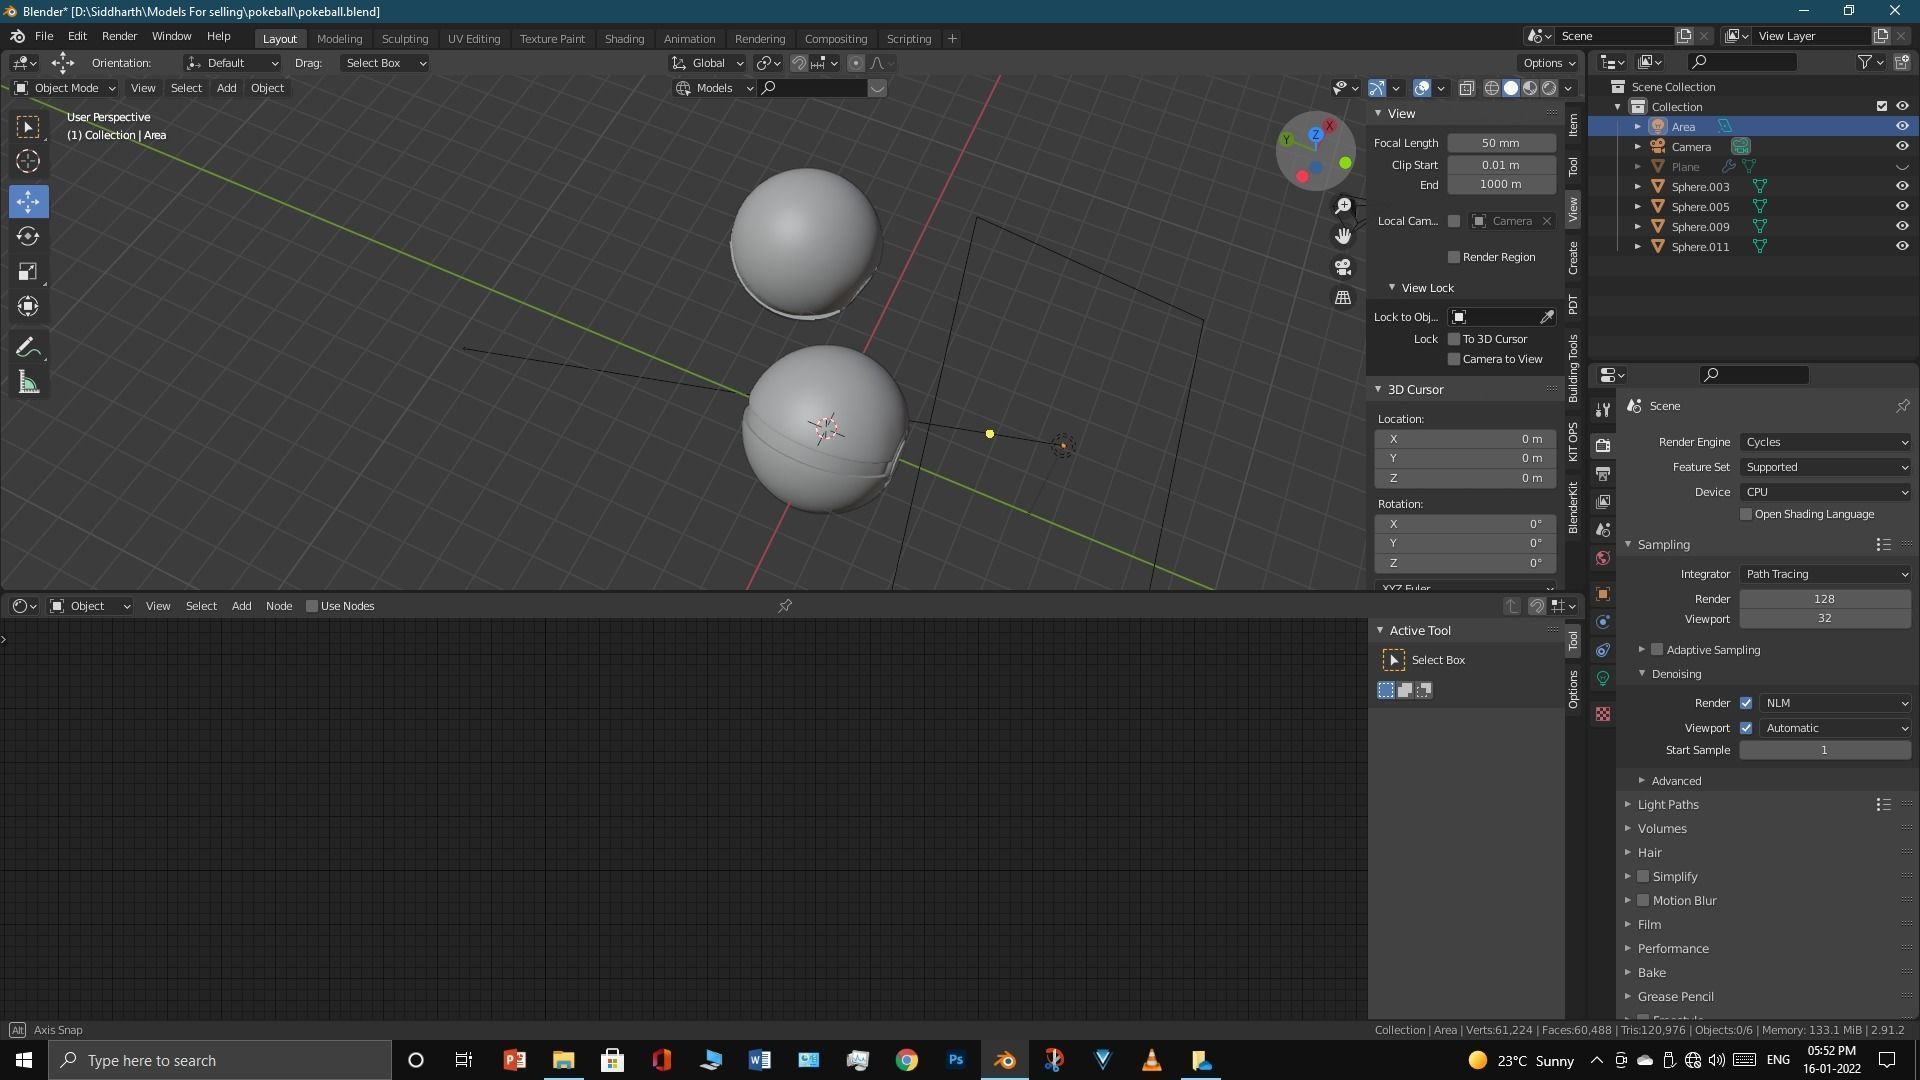The width and height of the screenshot is (1920, 1080).
Task: Open the viewport Add menu
Action: (x=226, y=88)
